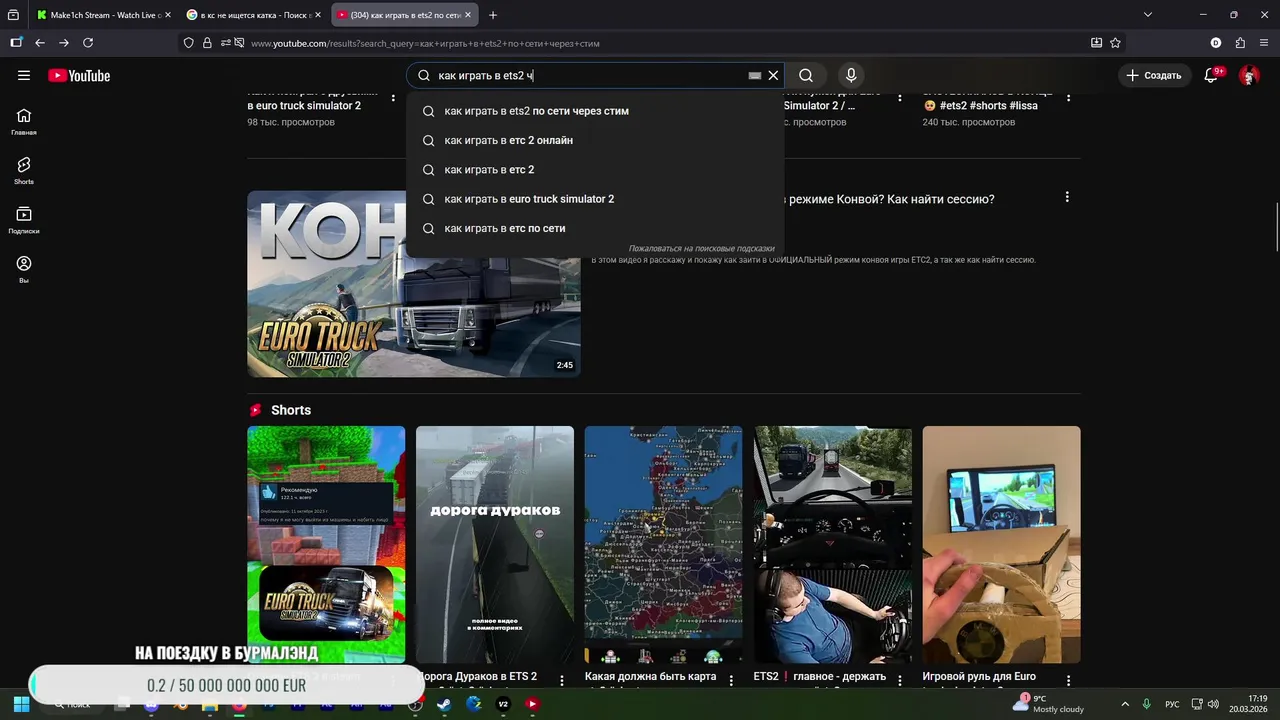Select suggestion 'как играть в етс 2'
The width and height of the screenshot is (1280, 720).
[x=595, y=170]
